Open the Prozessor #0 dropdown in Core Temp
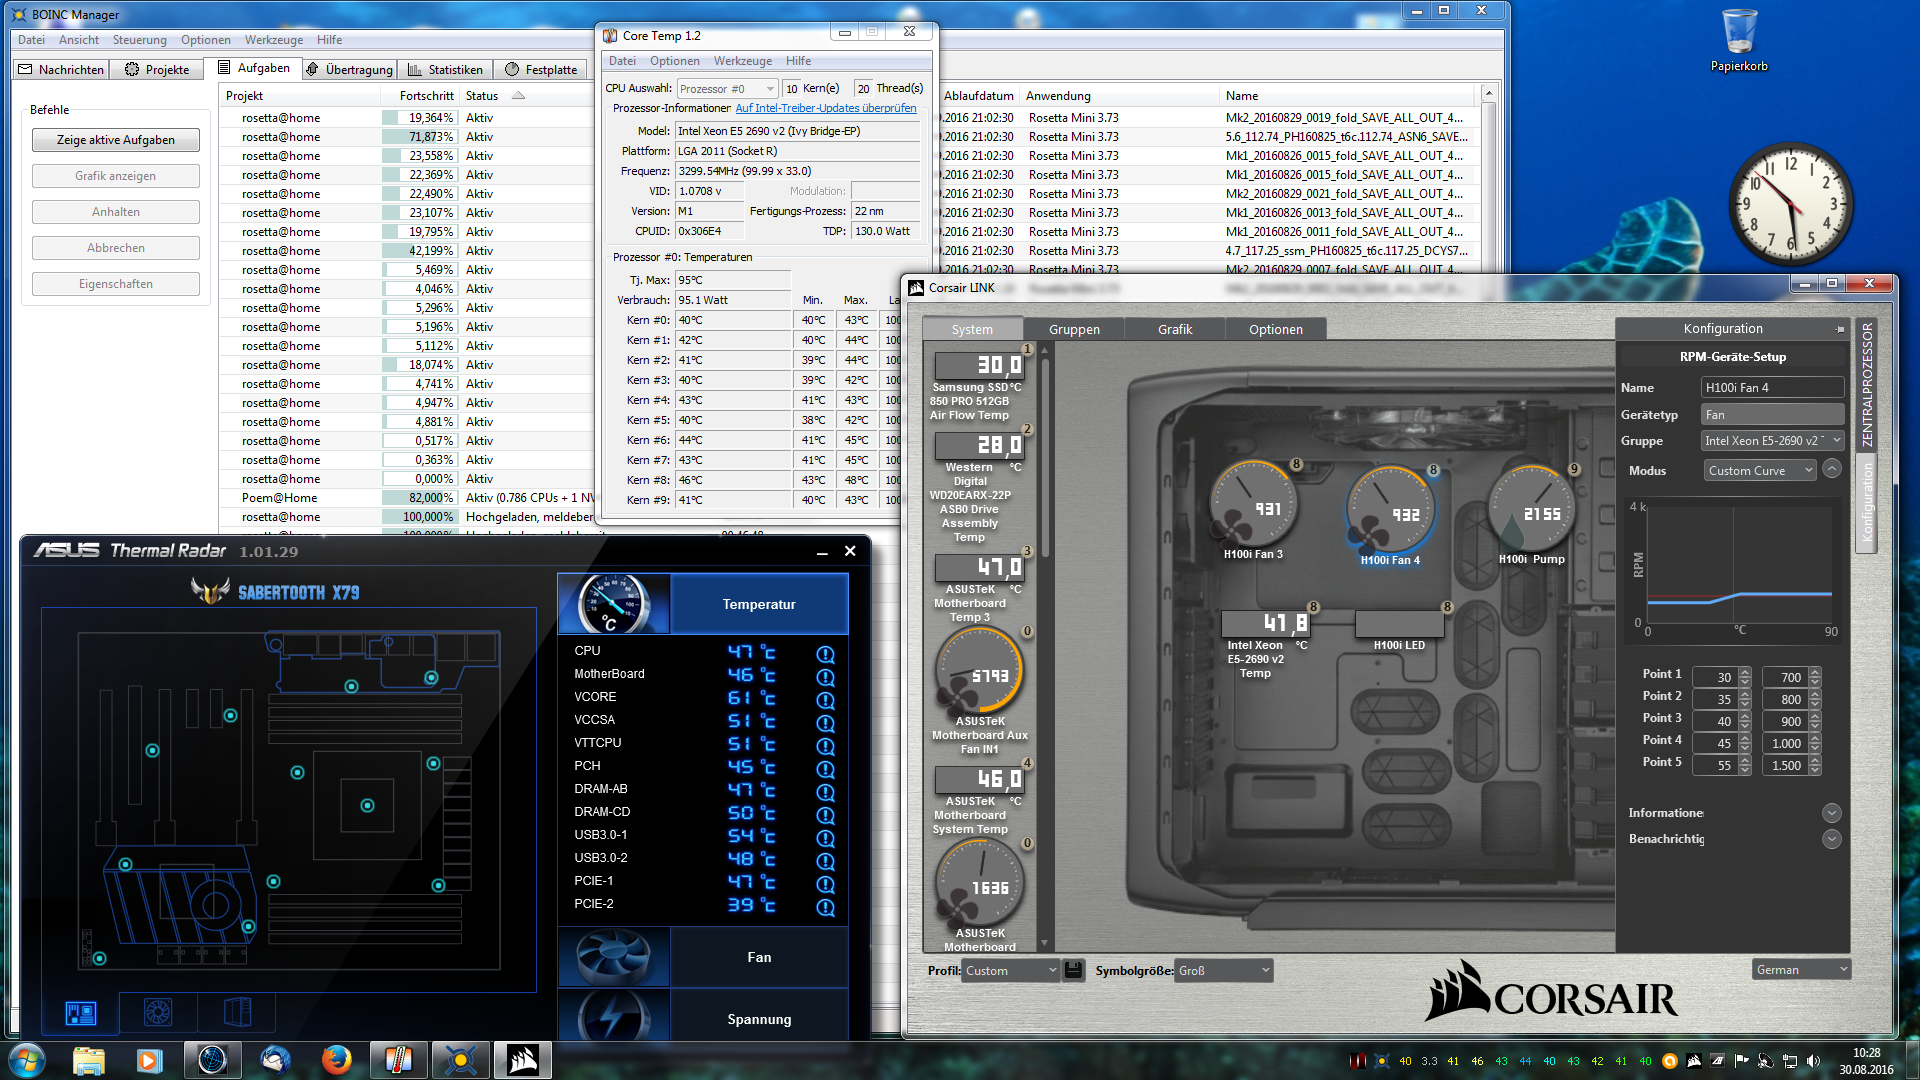 (x=727, y=89)
